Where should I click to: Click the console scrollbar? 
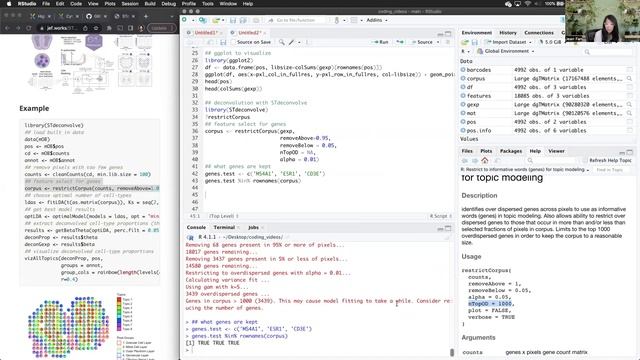point(452,352)
